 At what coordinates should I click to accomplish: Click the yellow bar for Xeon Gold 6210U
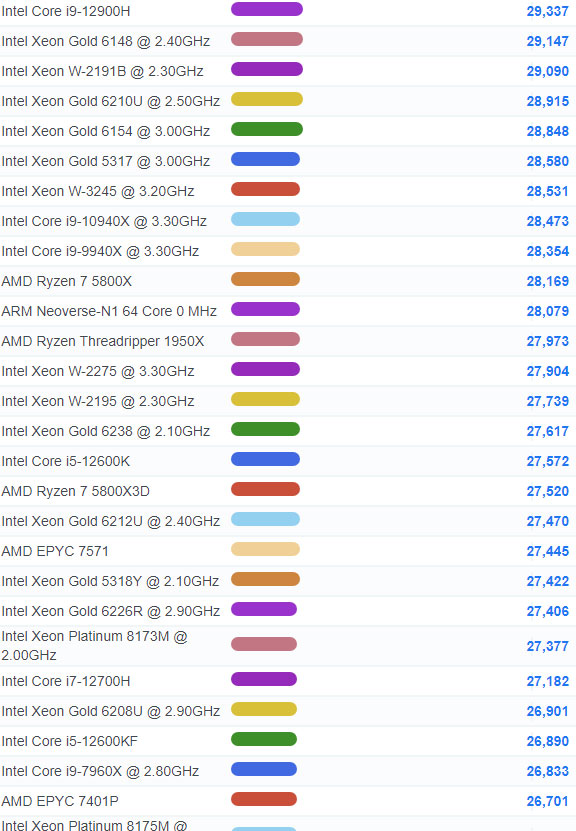[267, 99]
